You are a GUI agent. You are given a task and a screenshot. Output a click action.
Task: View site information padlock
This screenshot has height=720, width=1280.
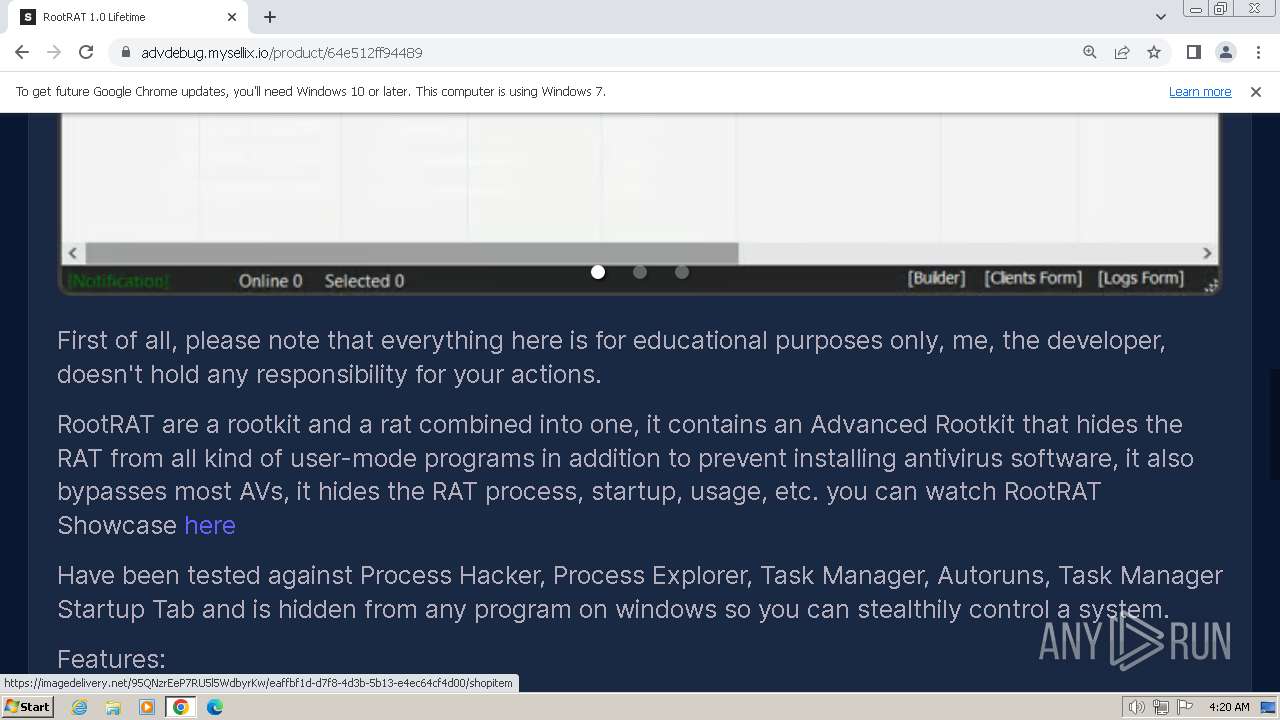click(125, 52)
